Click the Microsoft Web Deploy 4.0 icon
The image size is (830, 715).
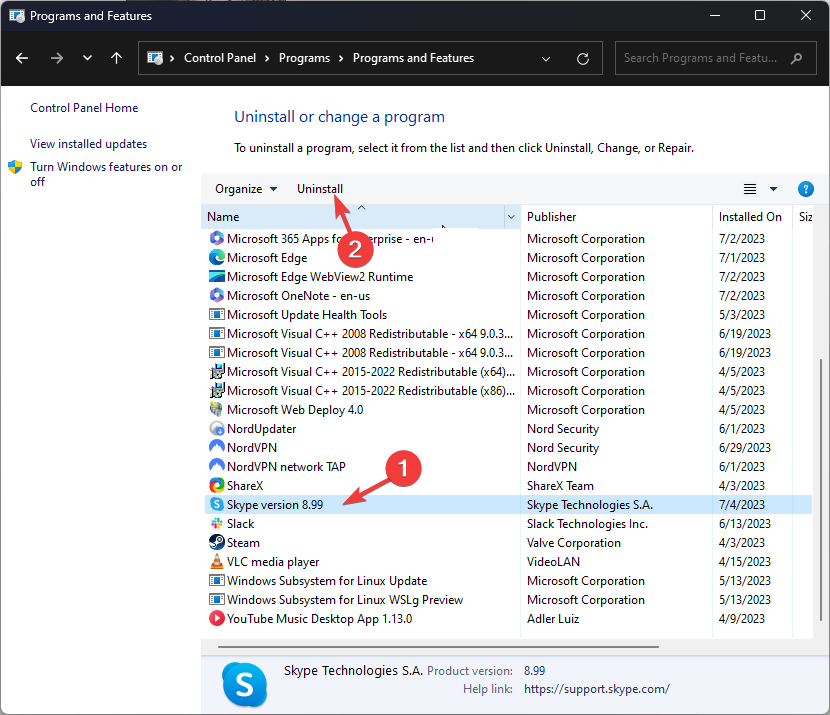[x=216, y=409]
